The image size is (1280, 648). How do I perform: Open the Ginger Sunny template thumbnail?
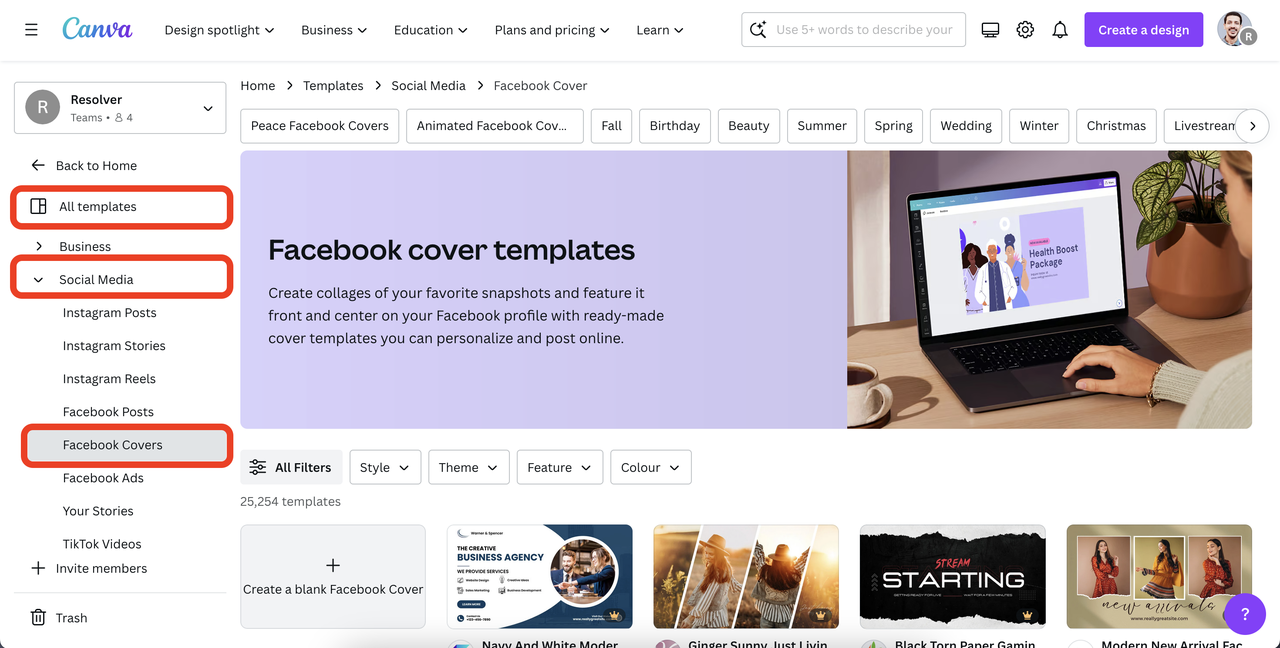746,576
